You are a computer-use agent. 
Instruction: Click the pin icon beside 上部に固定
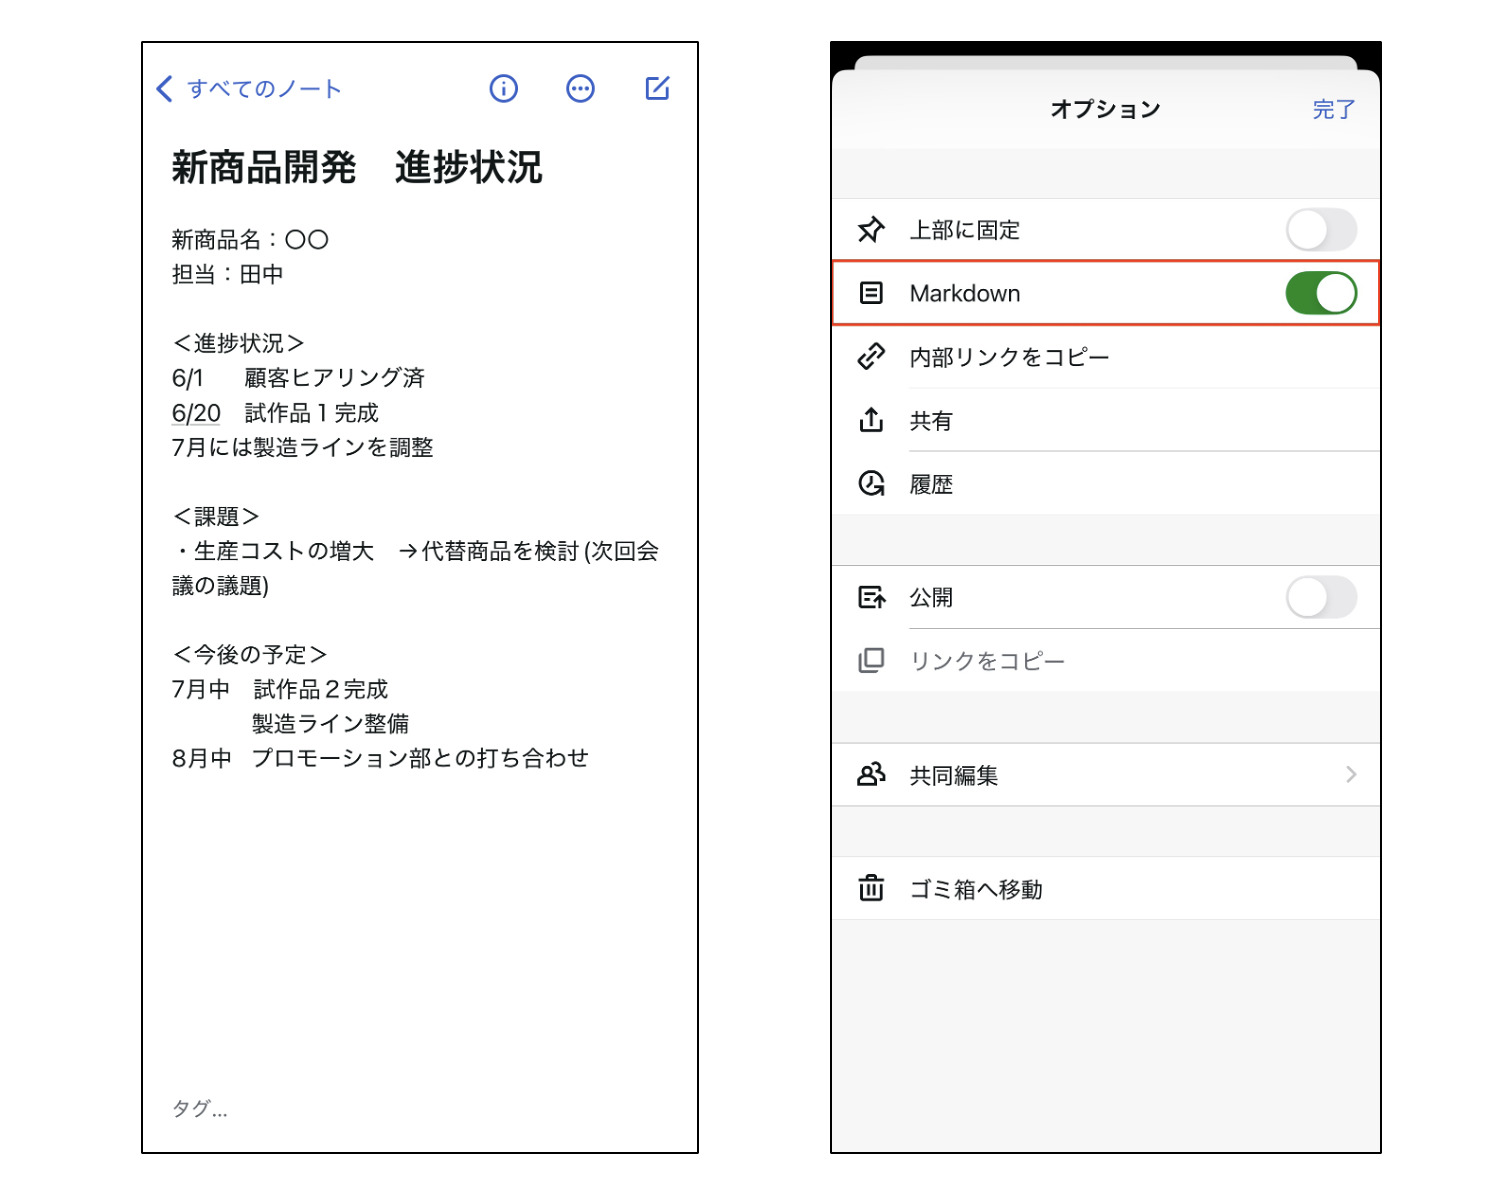[x=871, y=229]
